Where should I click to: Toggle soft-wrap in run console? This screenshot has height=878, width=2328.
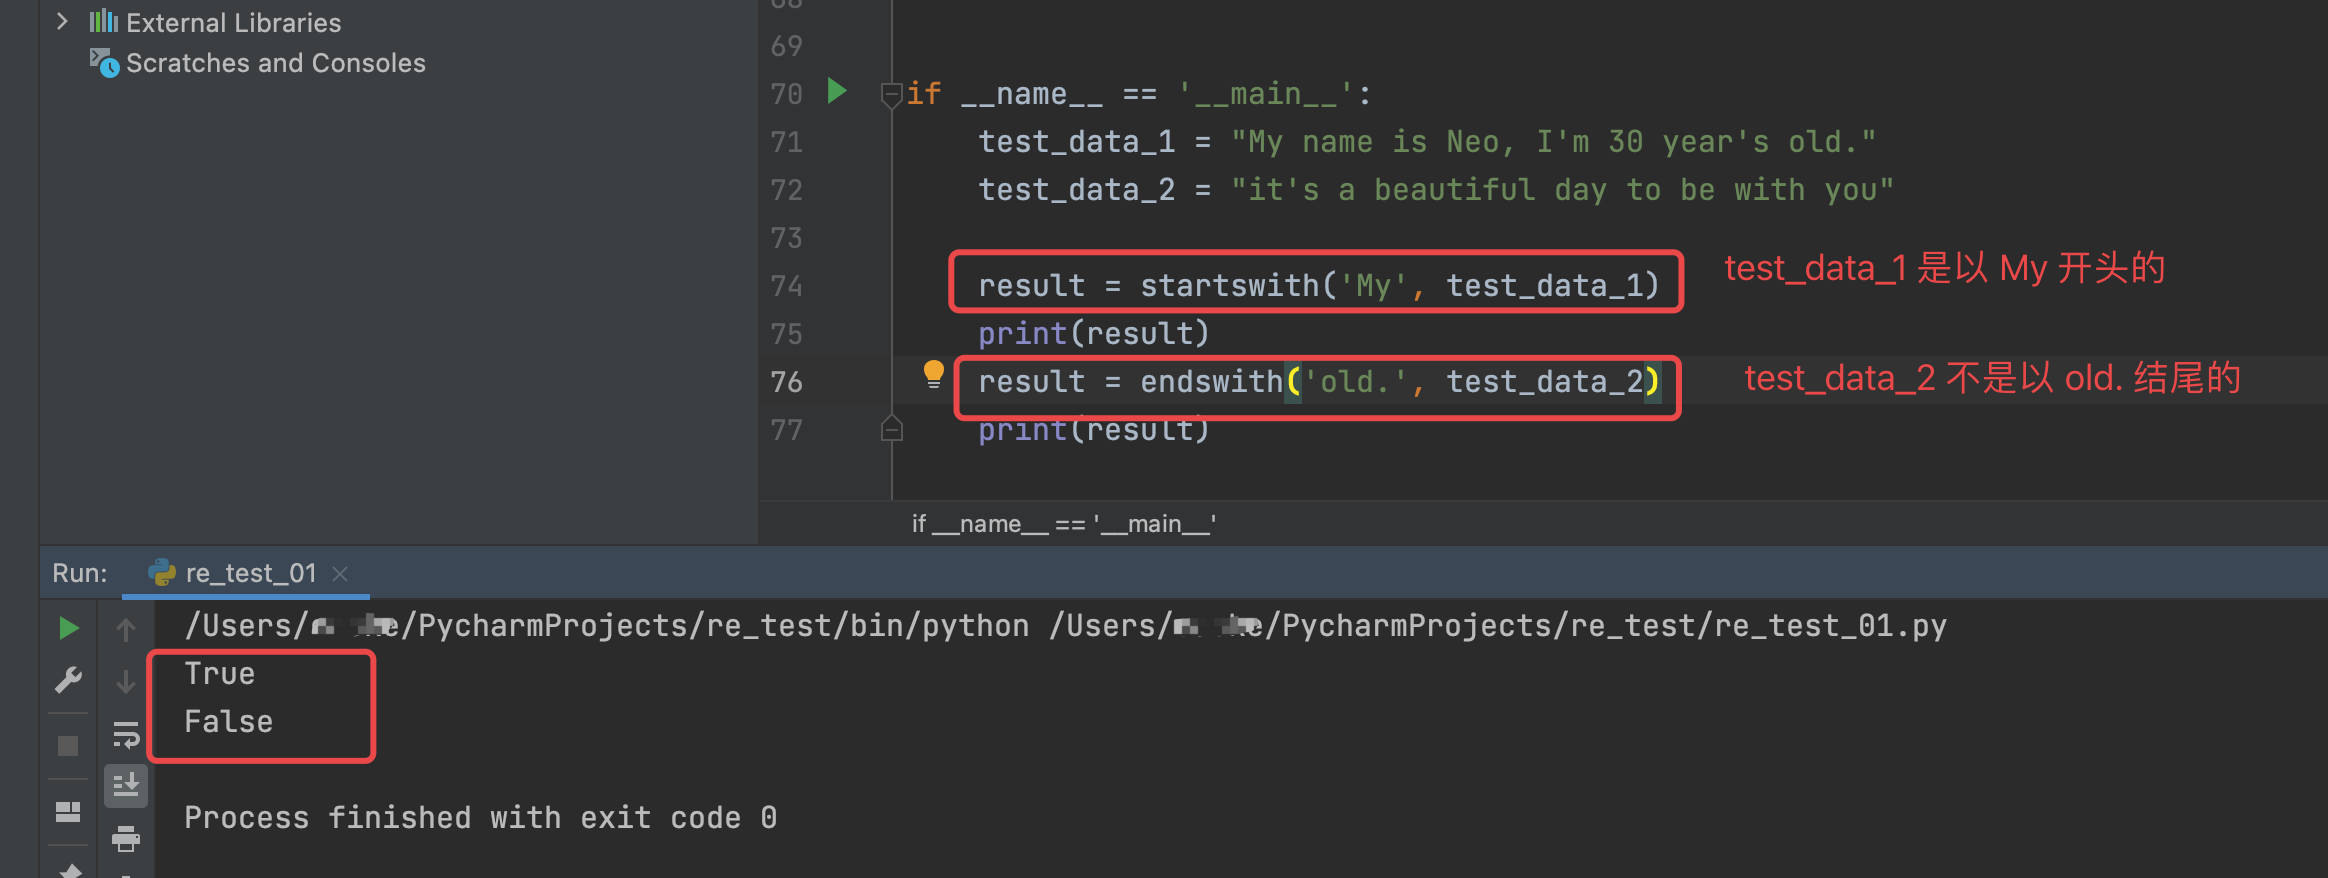[x=126, y=735]
